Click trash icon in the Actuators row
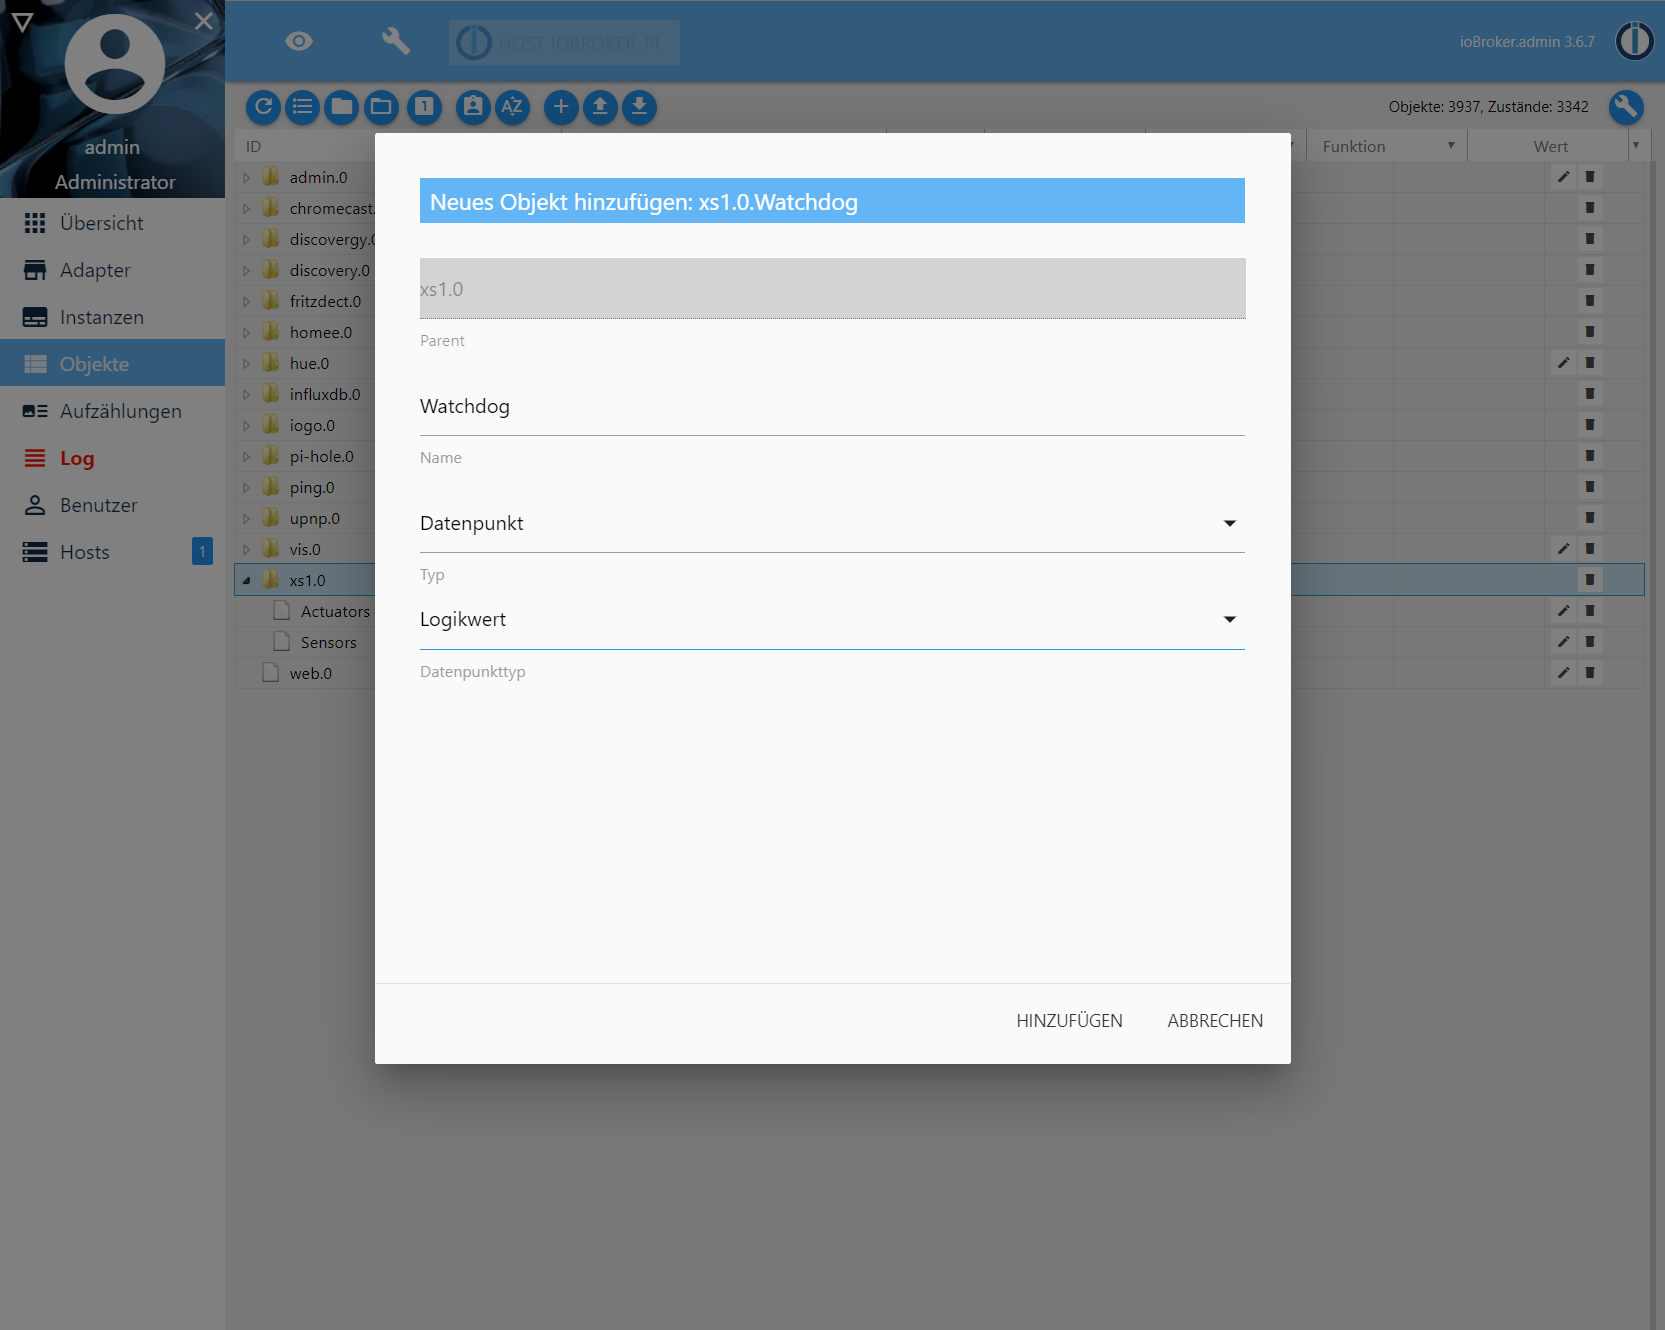Screen dimensions: 1665x1330 1589,611
